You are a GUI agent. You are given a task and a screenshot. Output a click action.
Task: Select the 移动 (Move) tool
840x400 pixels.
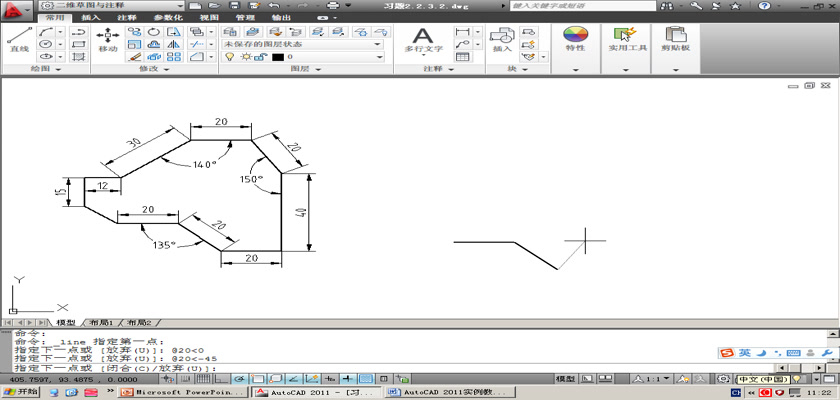(x=108, y=40)
